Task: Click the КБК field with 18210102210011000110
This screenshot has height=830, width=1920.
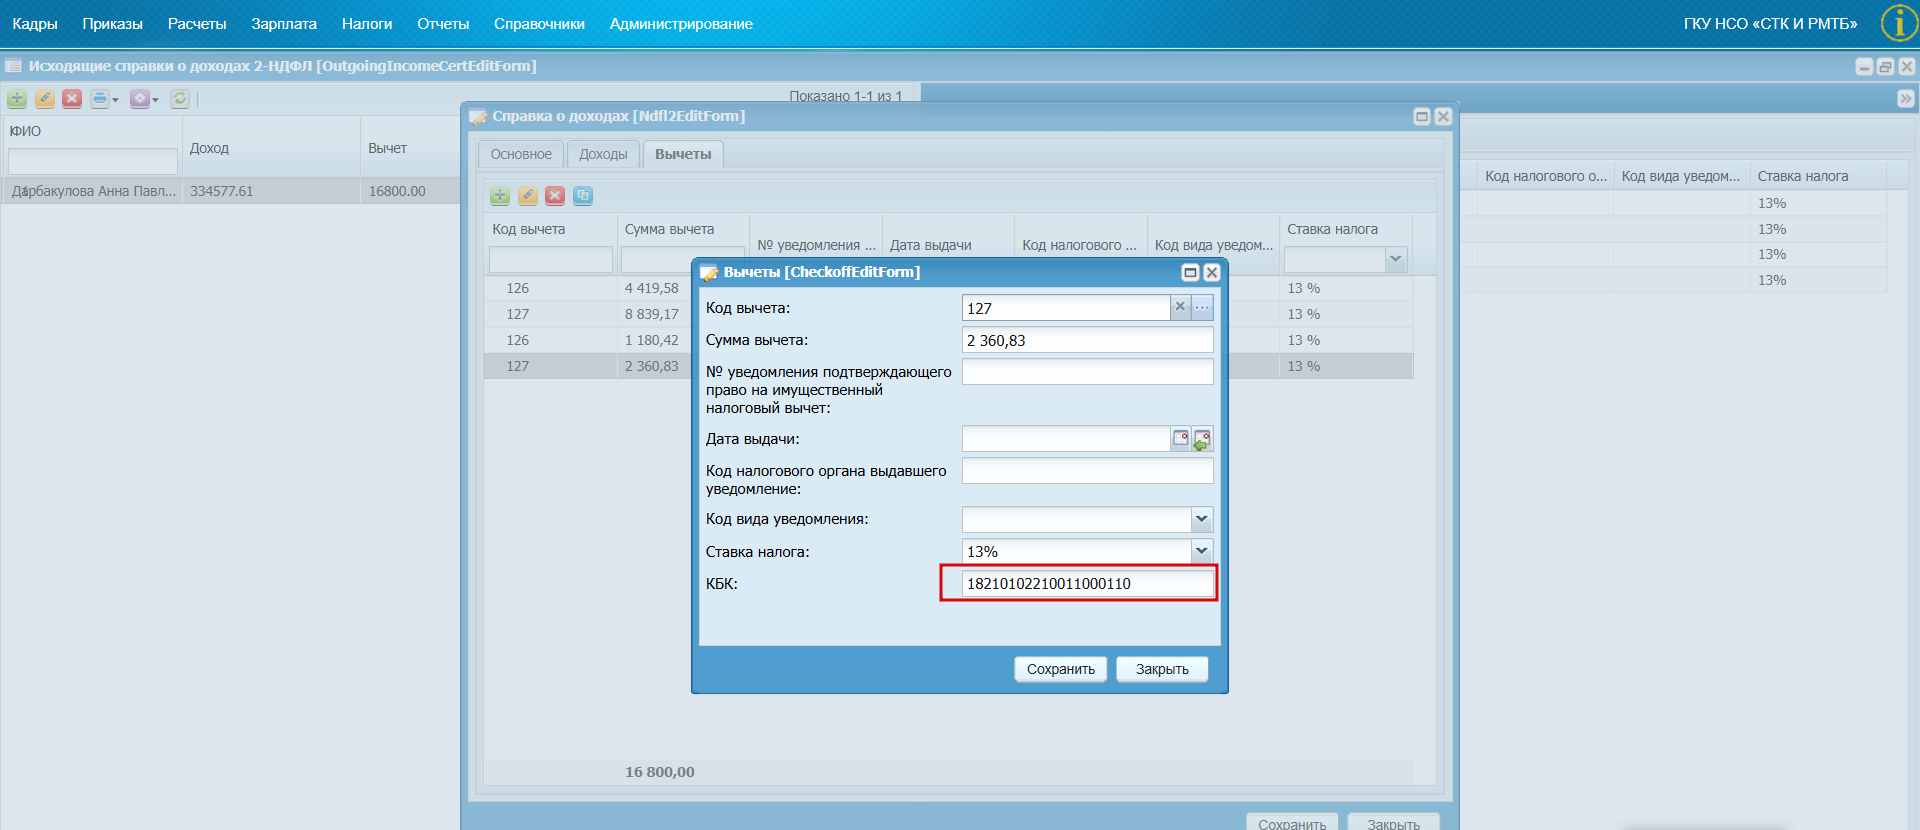Action: click(x=1088, y=583)
